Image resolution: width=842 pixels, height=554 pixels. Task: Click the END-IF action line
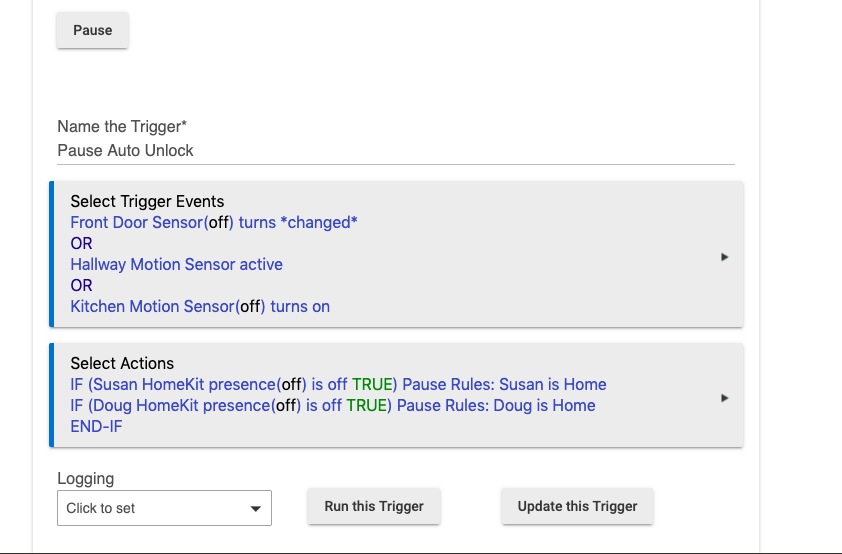tap(96, 426)
